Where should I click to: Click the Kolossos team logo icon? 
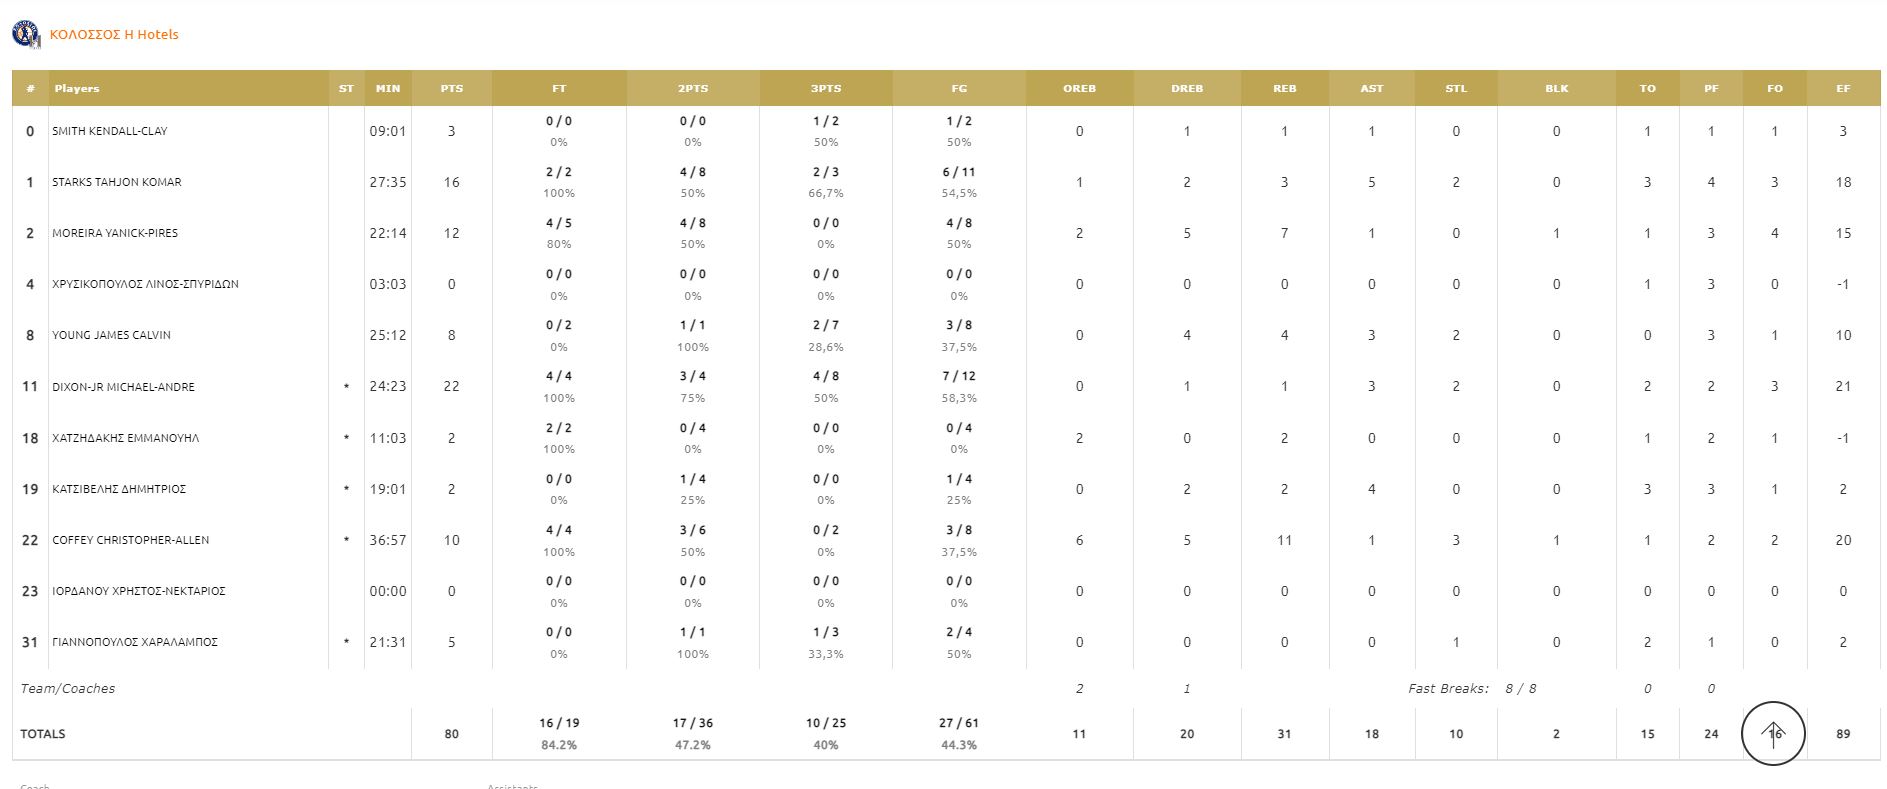26,34
